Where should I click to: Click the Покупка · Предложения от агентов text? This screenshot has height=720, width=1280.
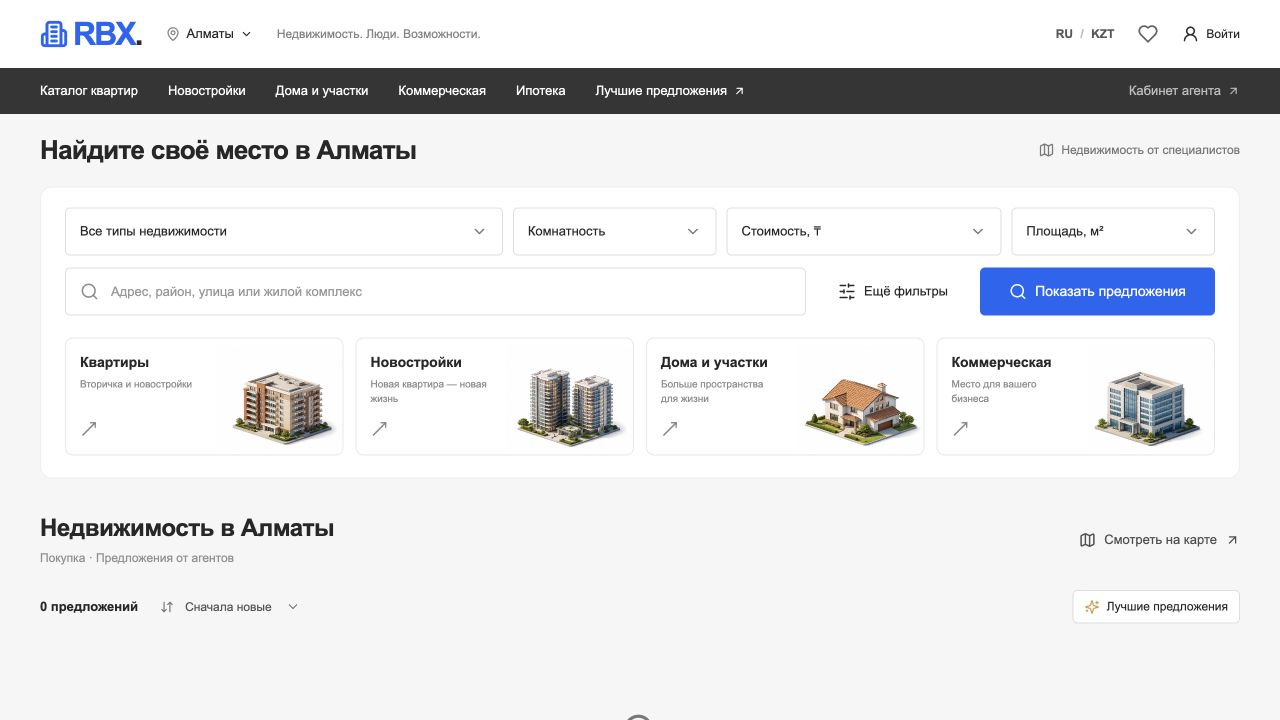[x=137, y=558]
